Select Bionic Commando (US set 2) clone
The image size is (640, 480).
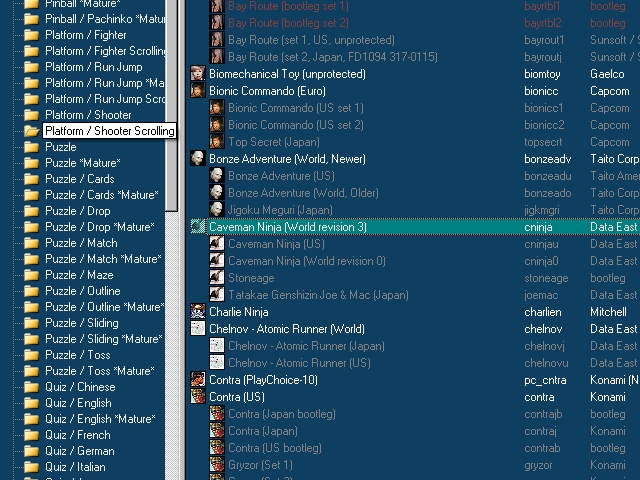tap(296, 125)
